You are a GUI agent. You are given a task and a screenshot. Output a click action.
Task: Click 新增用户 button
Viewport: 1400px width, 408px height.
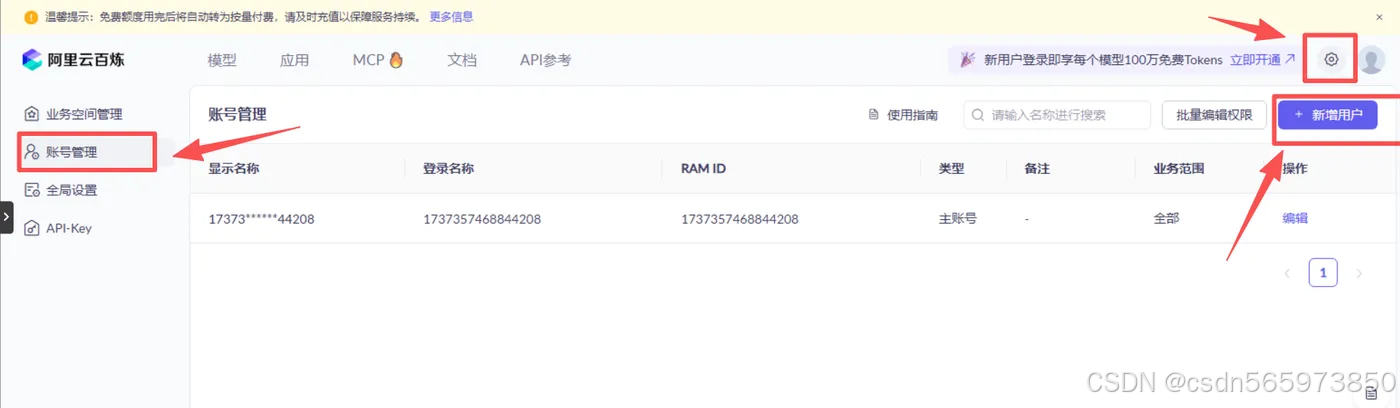point(1328,115)
